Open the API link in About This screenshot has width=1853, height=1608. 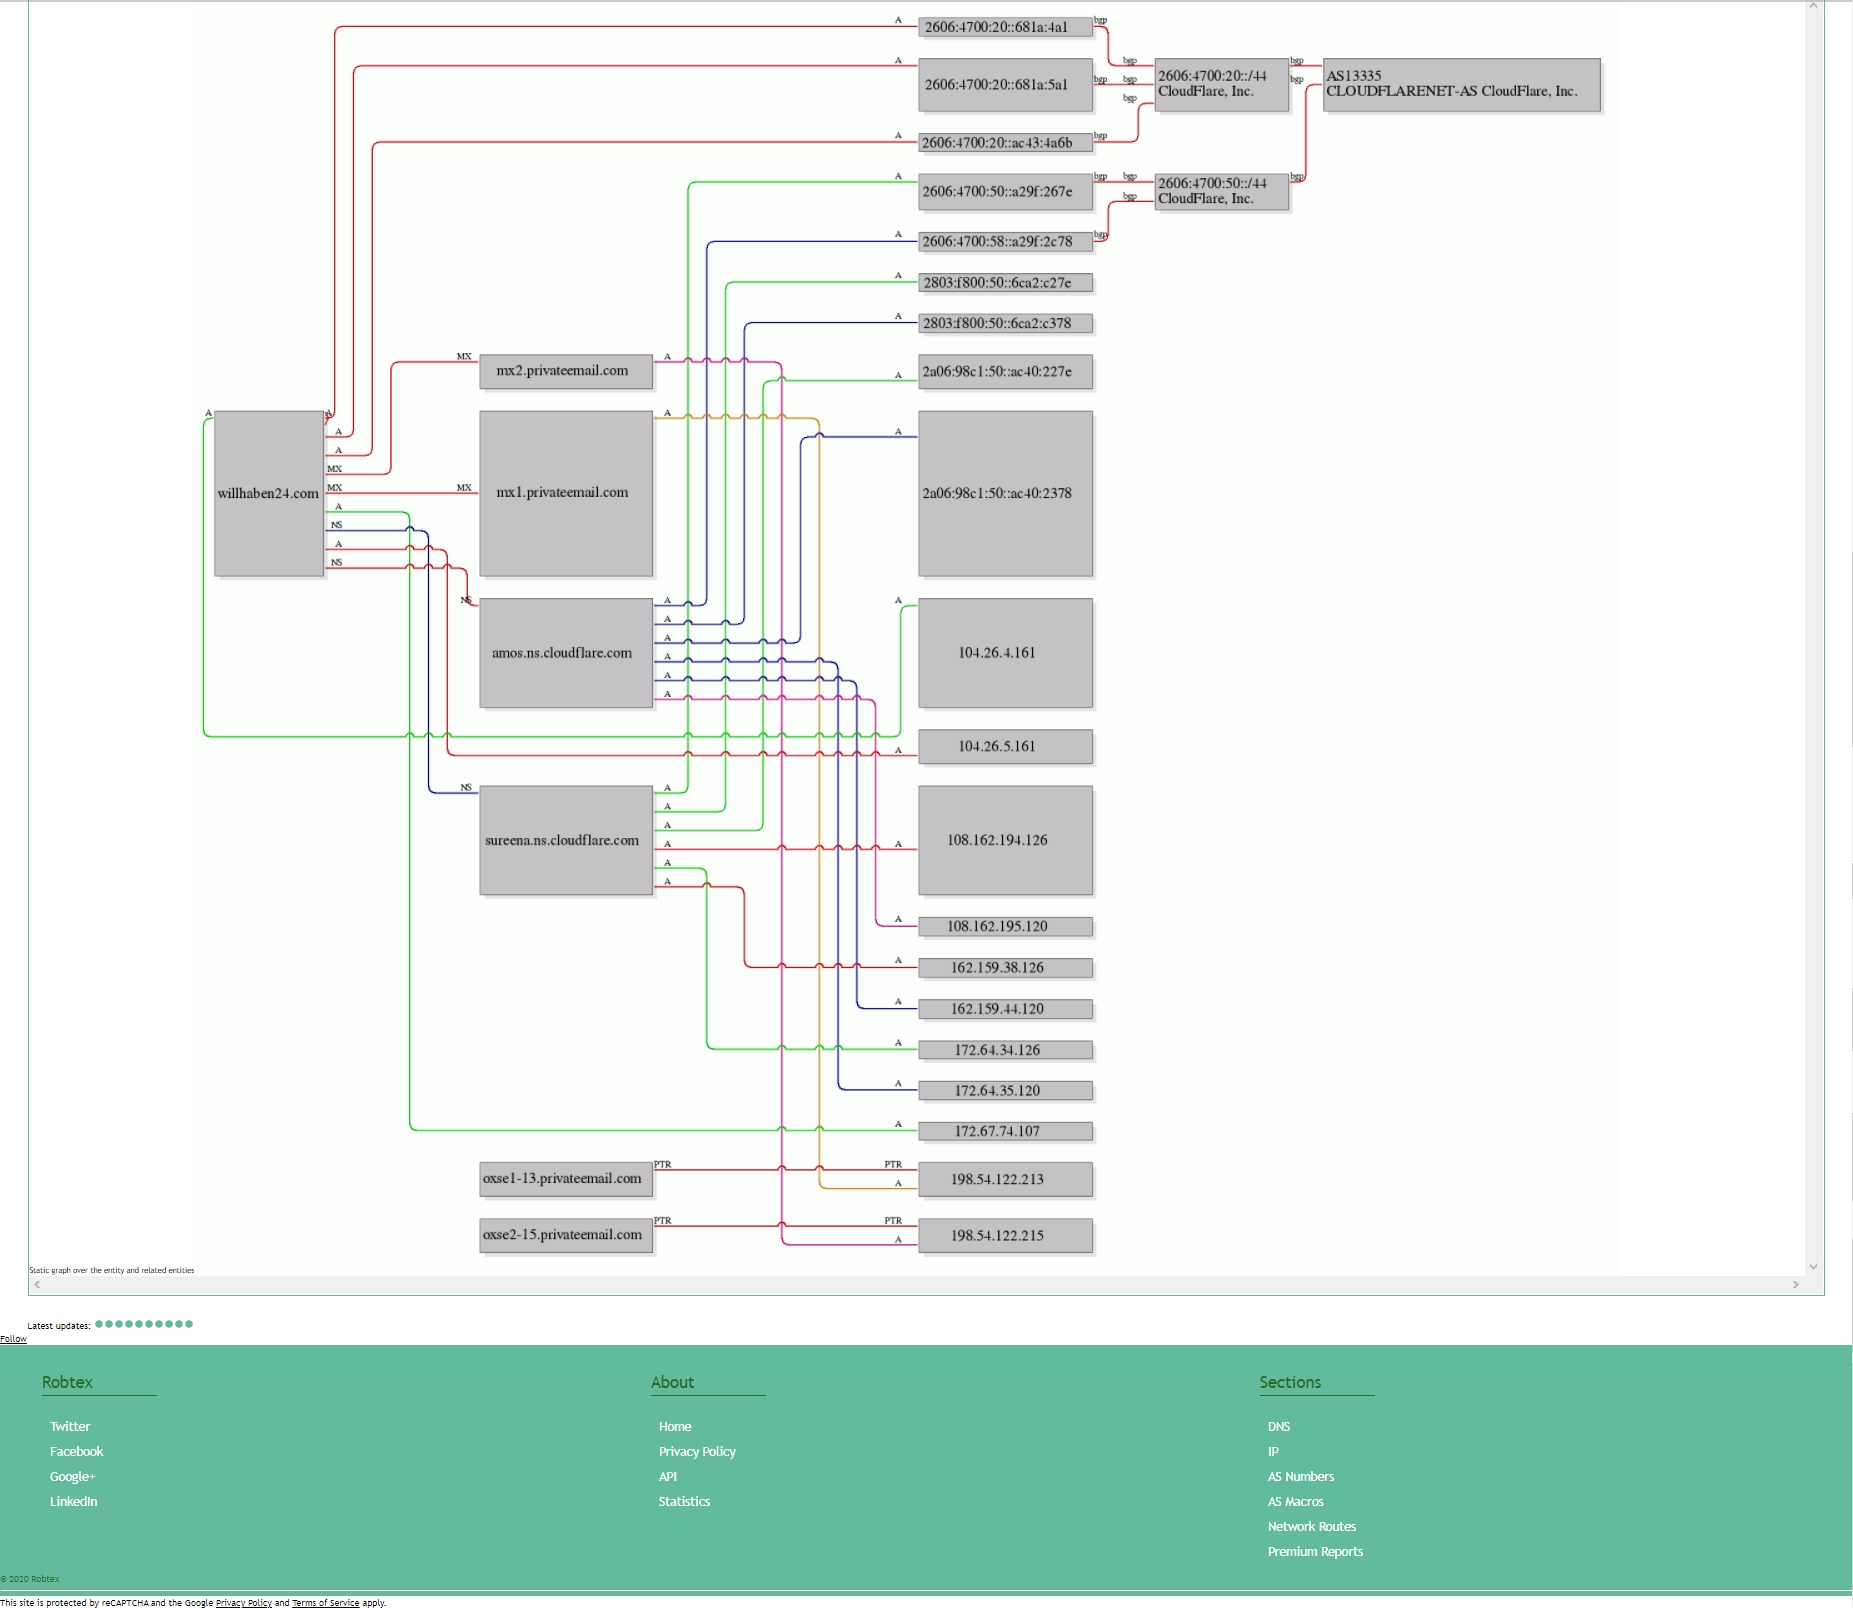click(x=668, y=1477)
